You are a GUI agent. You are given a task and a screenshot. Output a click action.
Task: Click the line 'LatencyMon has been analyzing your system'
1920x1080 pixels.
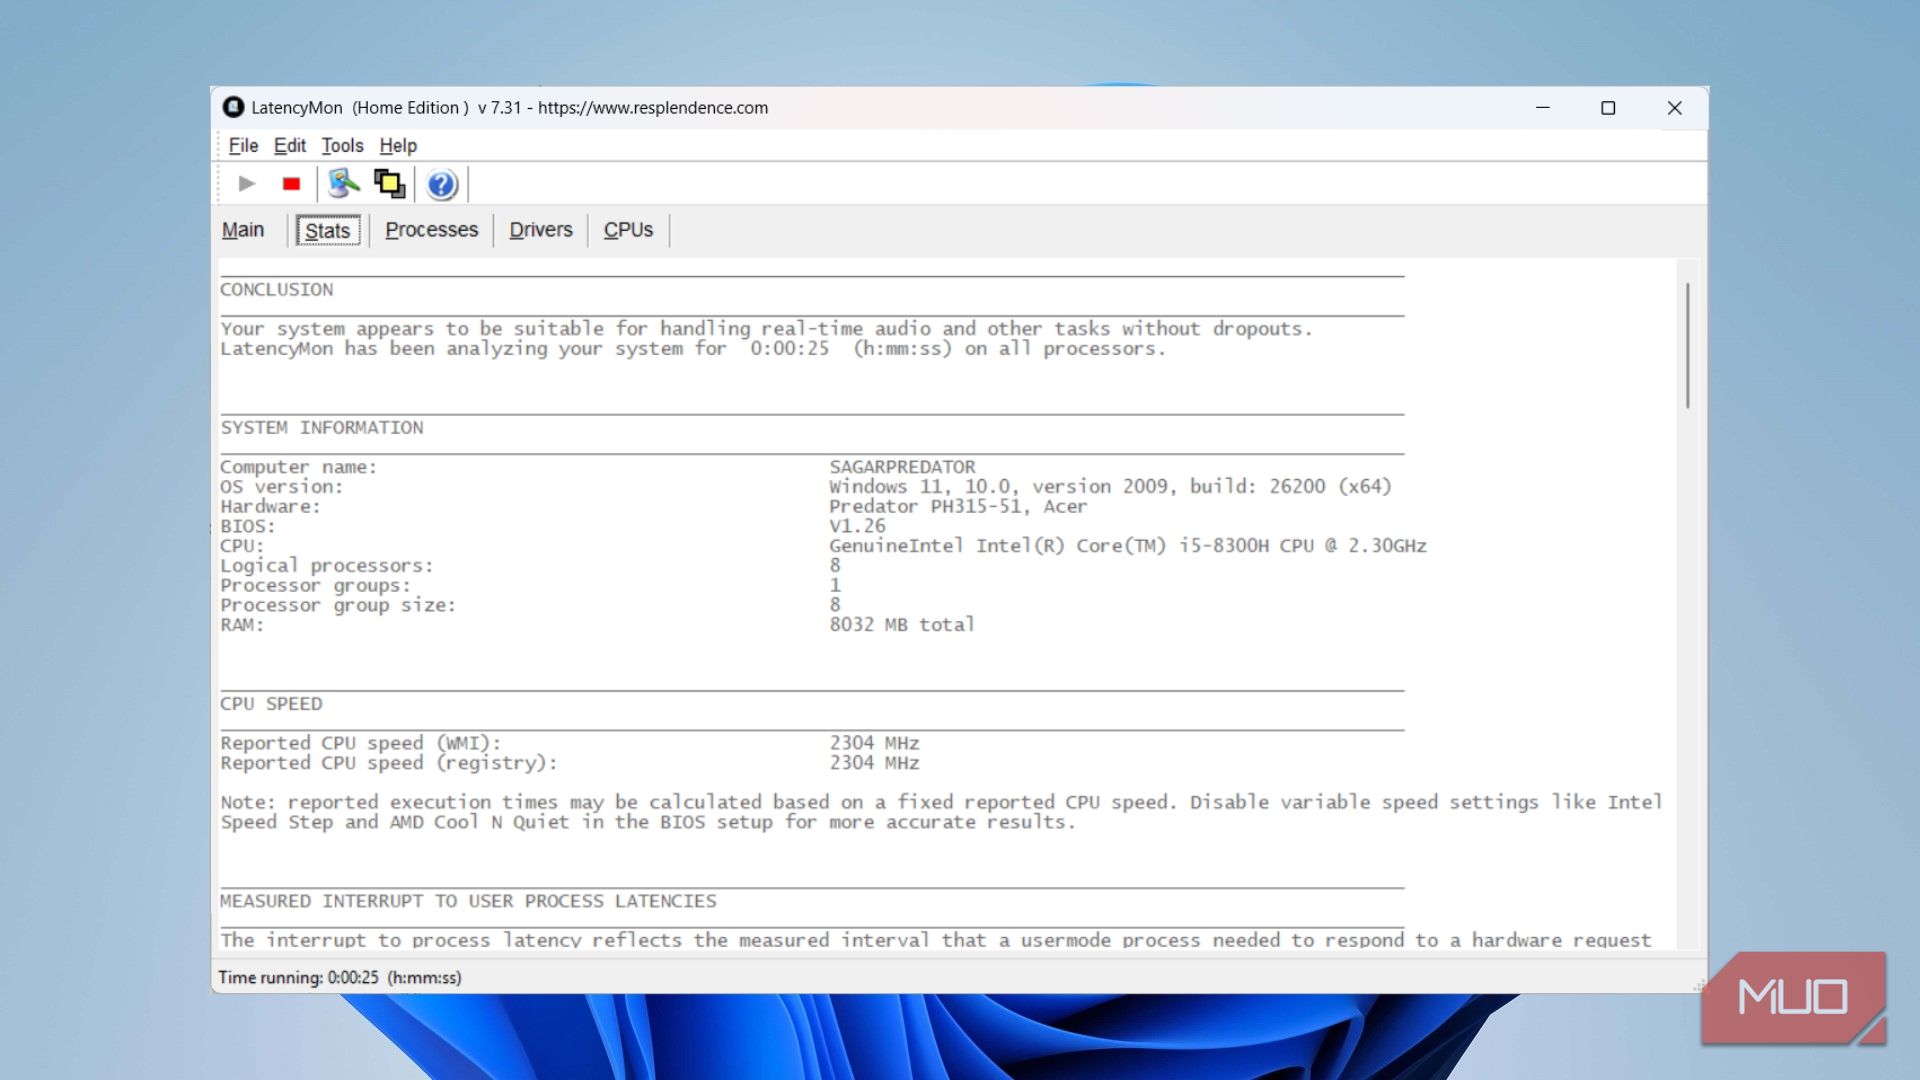(x=693, y=349)
